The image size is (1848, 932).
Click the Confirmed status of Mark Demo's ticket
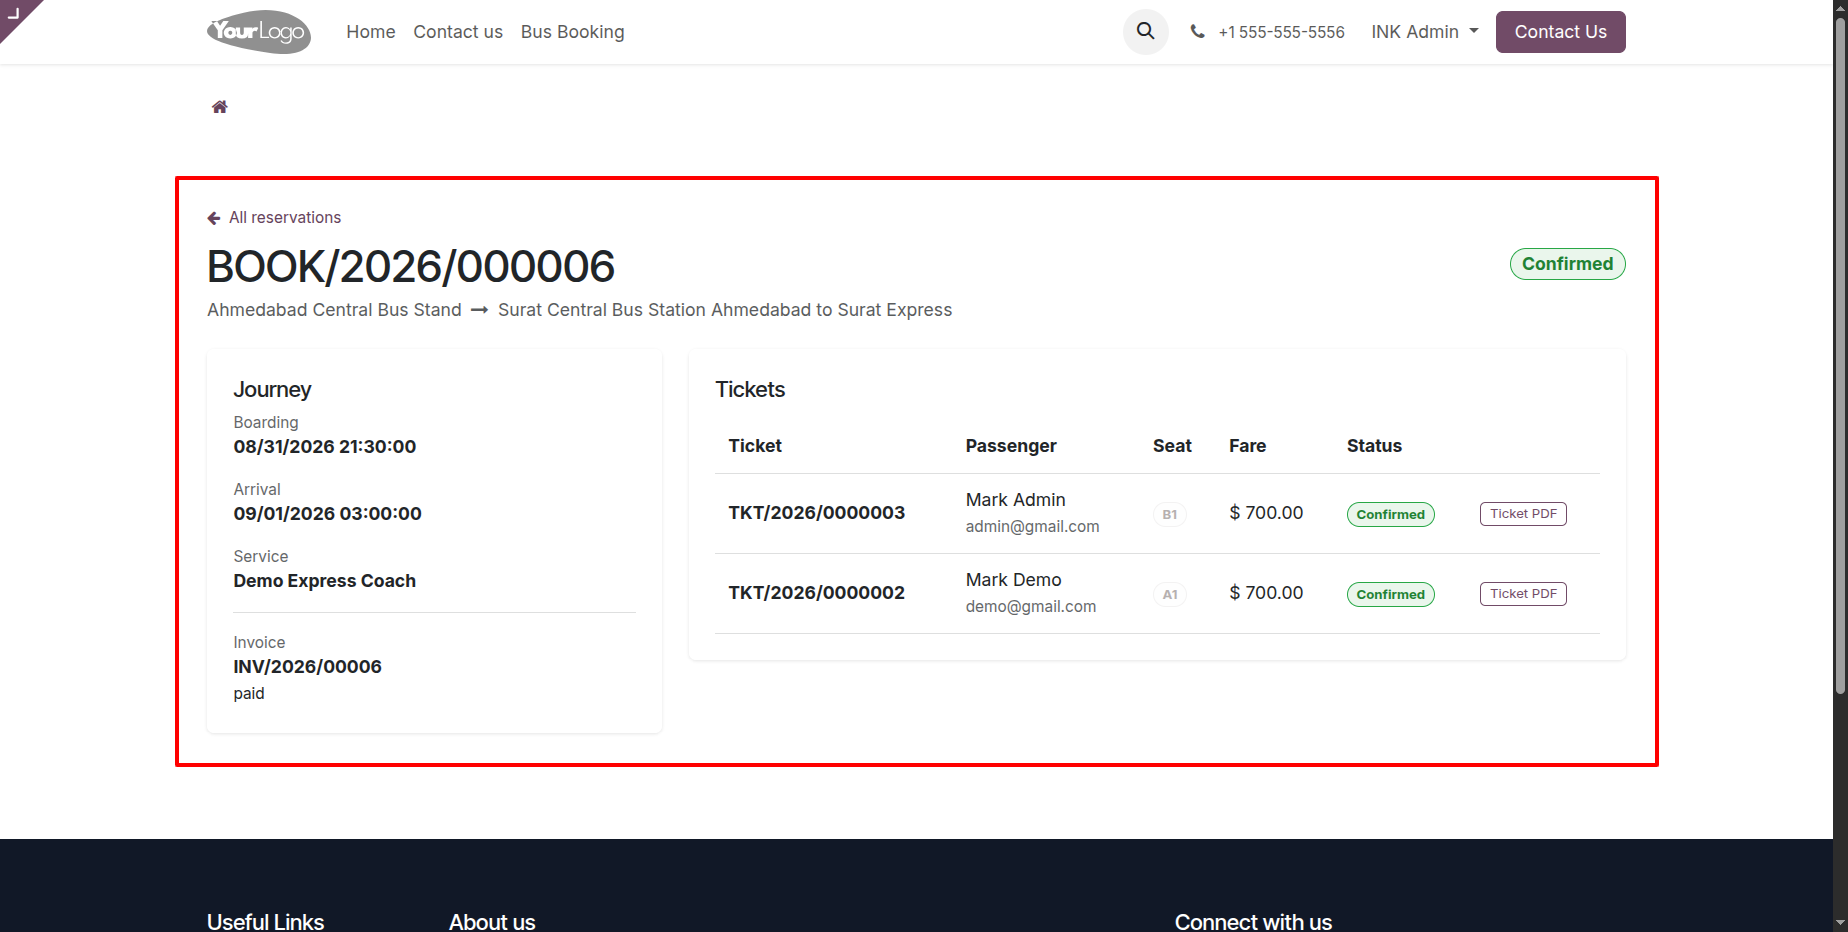pos(1390,594)
